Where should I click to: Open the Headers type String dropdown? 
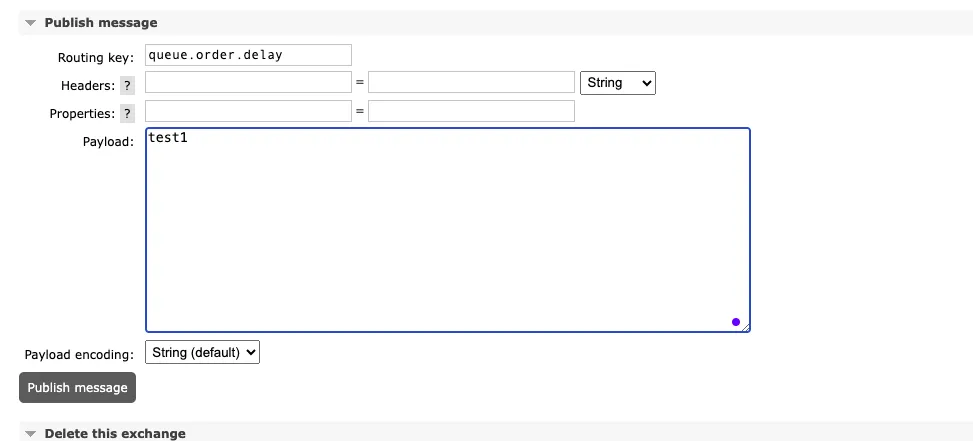point(617,83)
